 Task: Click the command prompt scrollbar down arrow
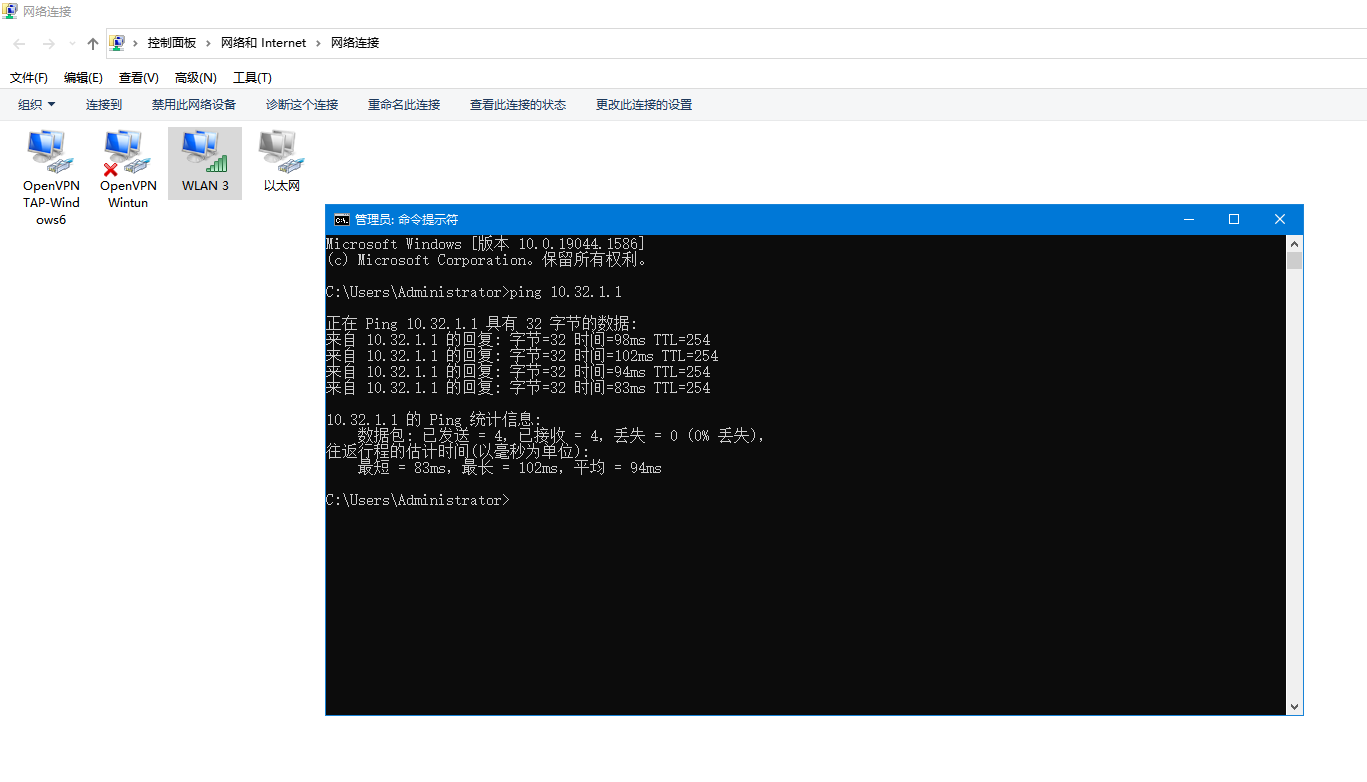pyautogui.click(x=1295, y=707)
